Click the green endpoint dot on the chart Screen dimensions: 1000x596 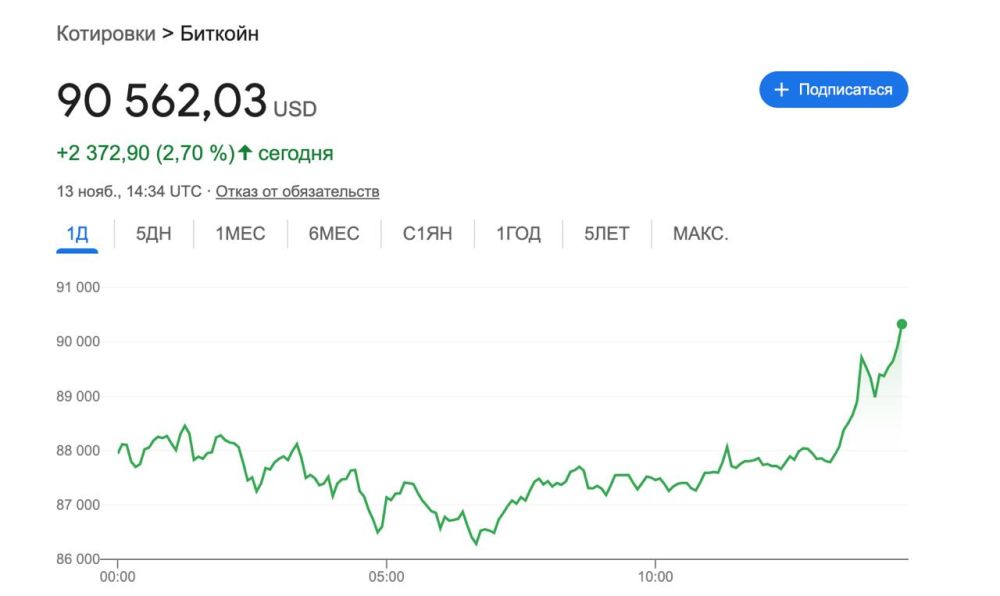point(902,324)
